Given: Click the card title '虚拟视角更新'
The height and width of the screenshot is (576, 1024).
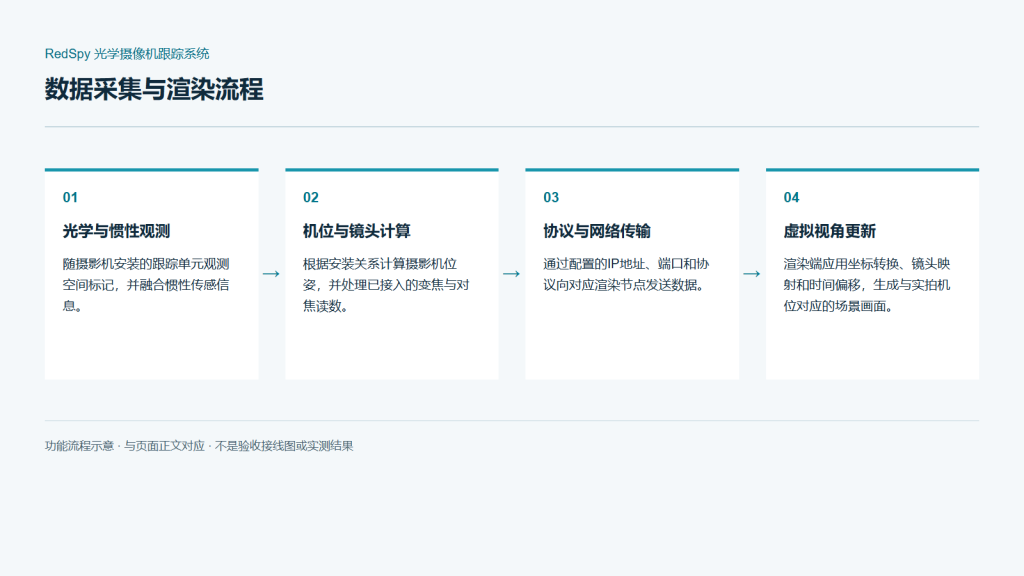Looking at the screenshot, I should click(829, 231).
